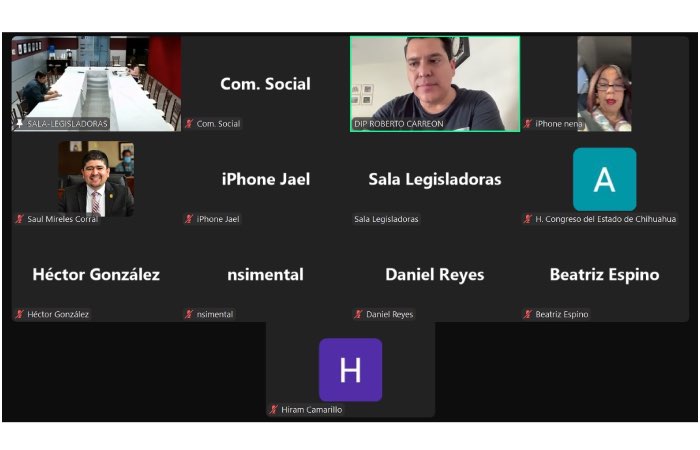The width and height of the screenshot is (700, 450).
Task: Click muted mic icon beside Daniel Reyes label
Action: 358,314
